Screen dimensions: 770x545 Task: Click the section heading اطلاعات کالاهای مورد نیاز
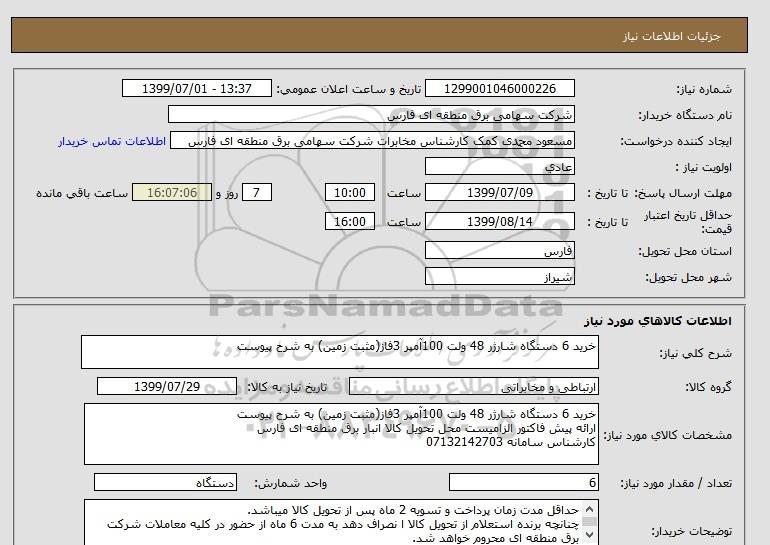point(658,321)
